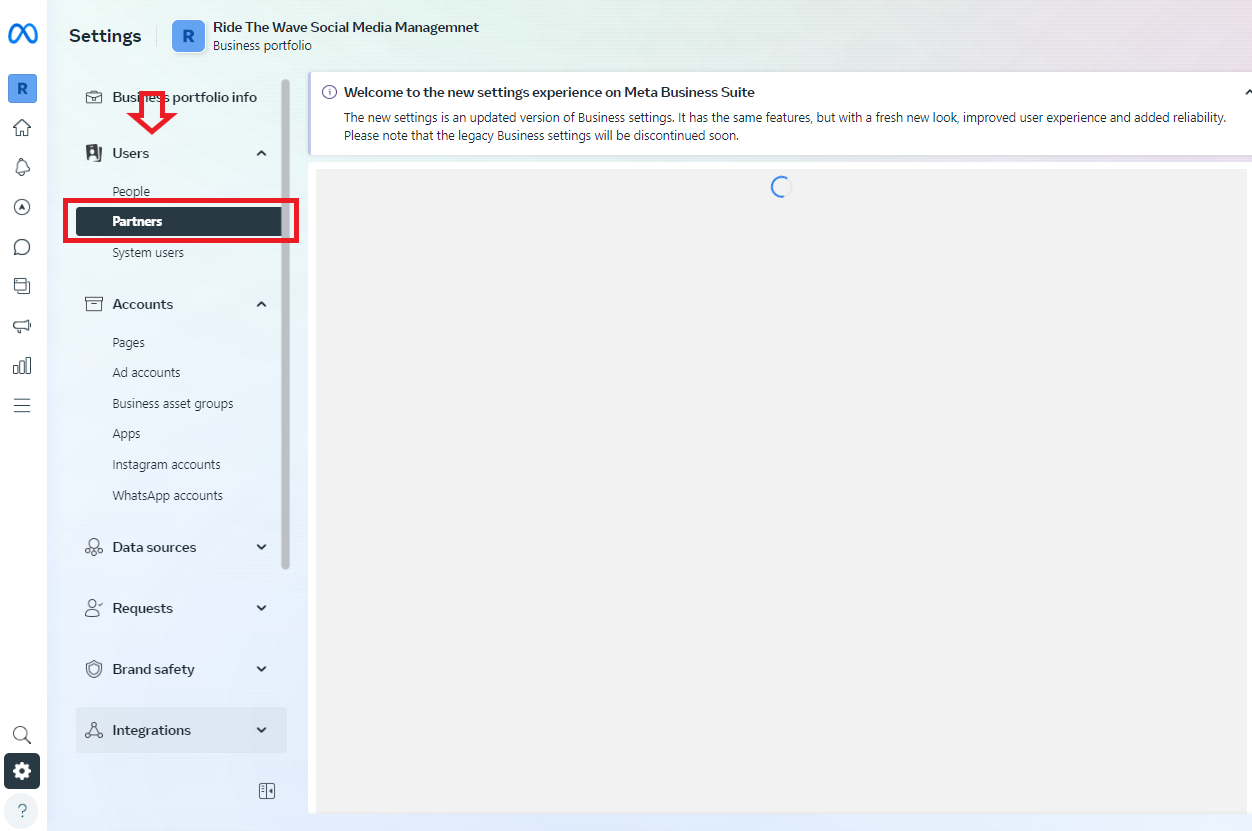Open All tools via the hamburger icon
The height and width of the screenshot is (831, 1252).
pyautogui.click(x=22, y=405)
